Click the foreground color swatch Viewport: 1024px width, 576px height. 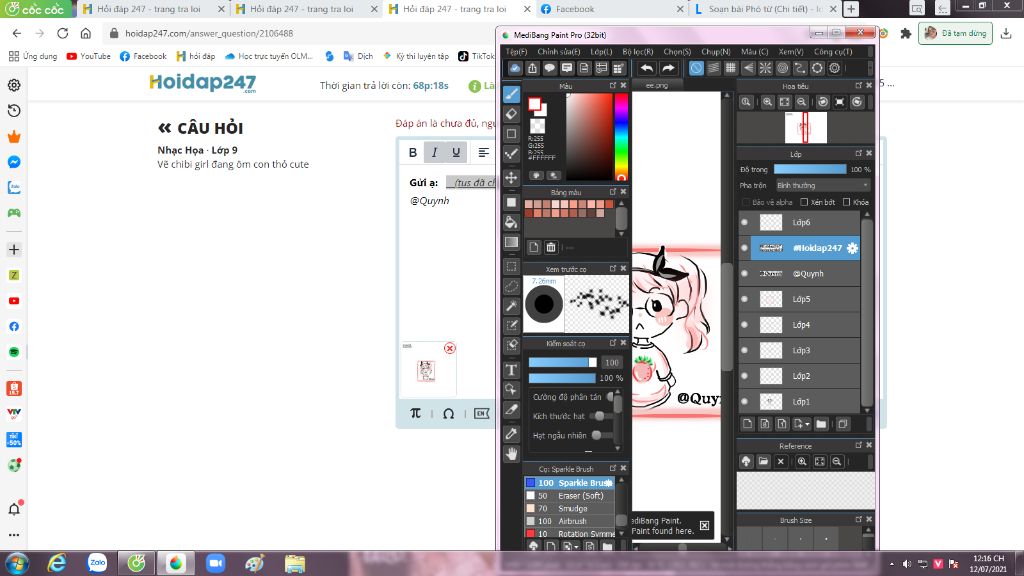point(534,104)
